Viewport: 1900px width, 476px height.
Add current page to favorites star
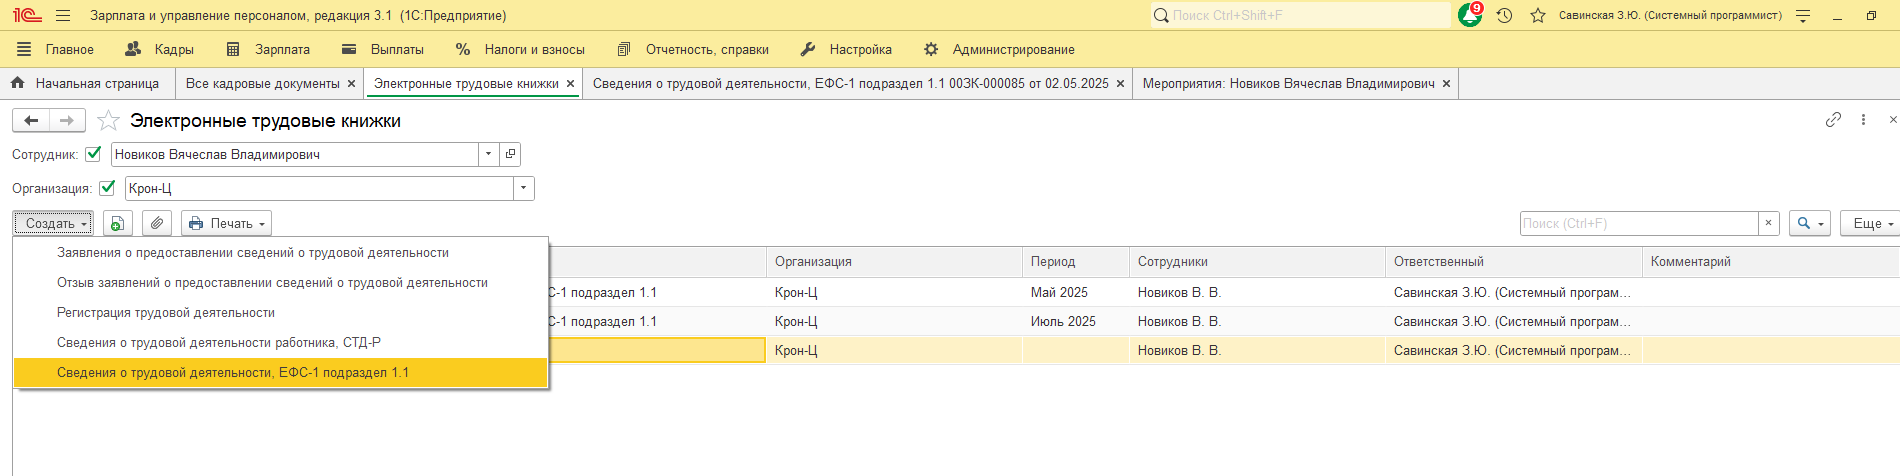109,121
